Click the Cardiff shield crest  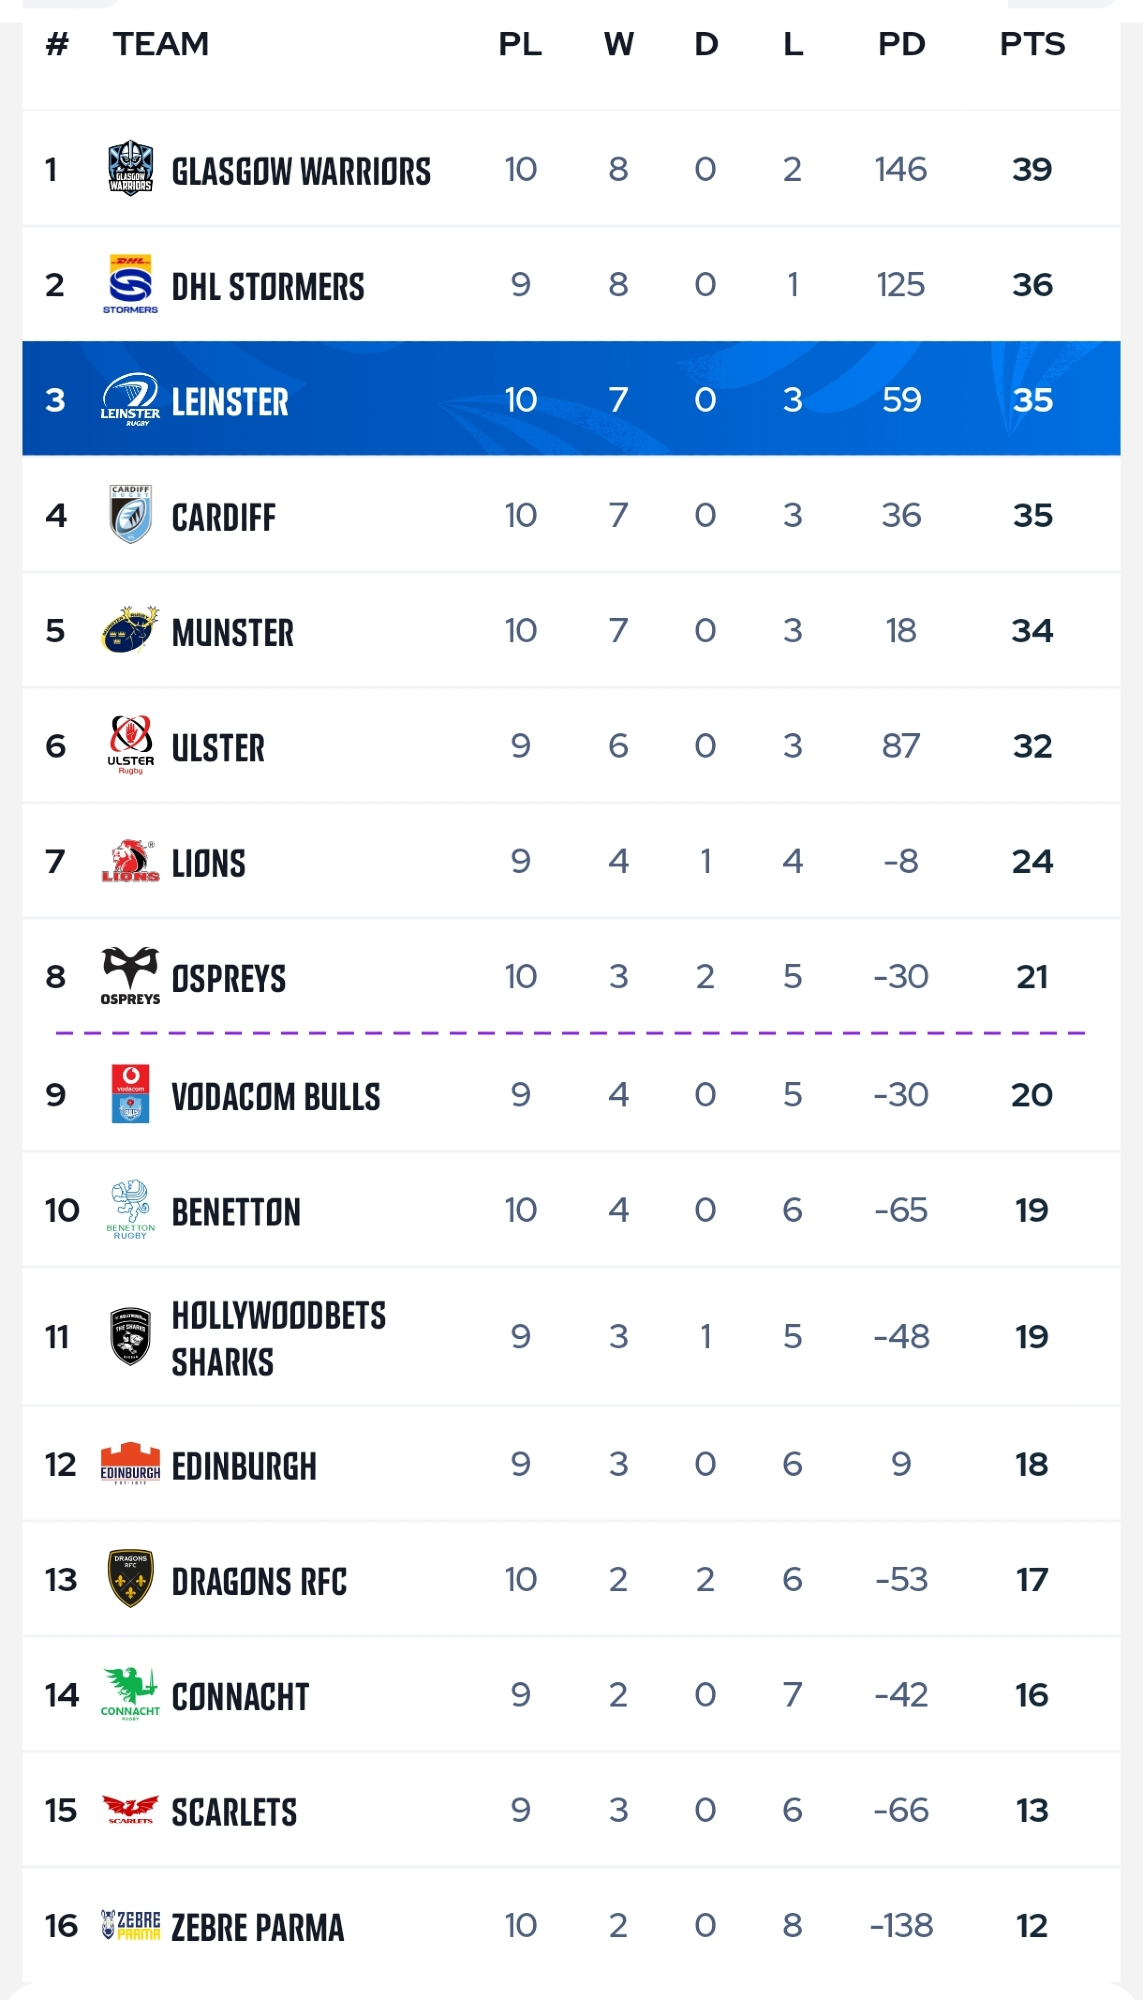tap(130, 515)
